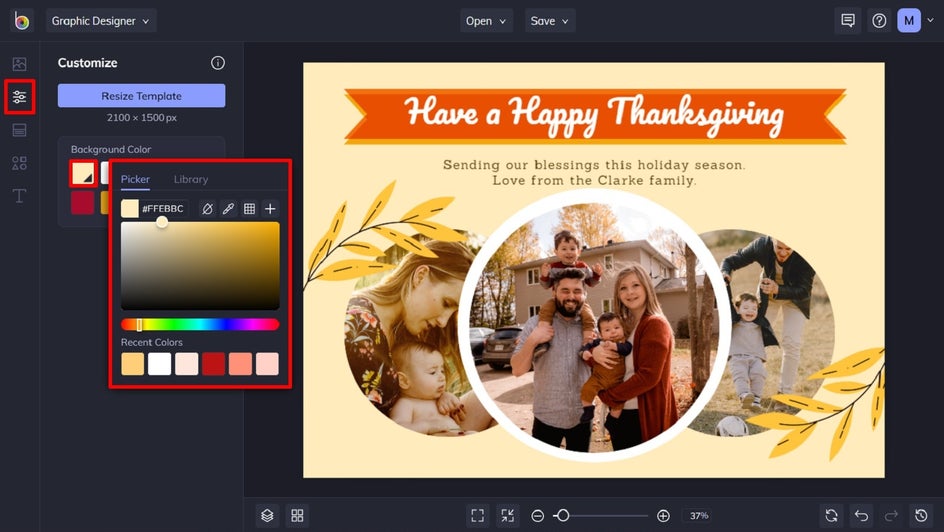944x532 pixels.
Task: Click the M account avatar
Action: pyautogui.click(x=909, y=21)
